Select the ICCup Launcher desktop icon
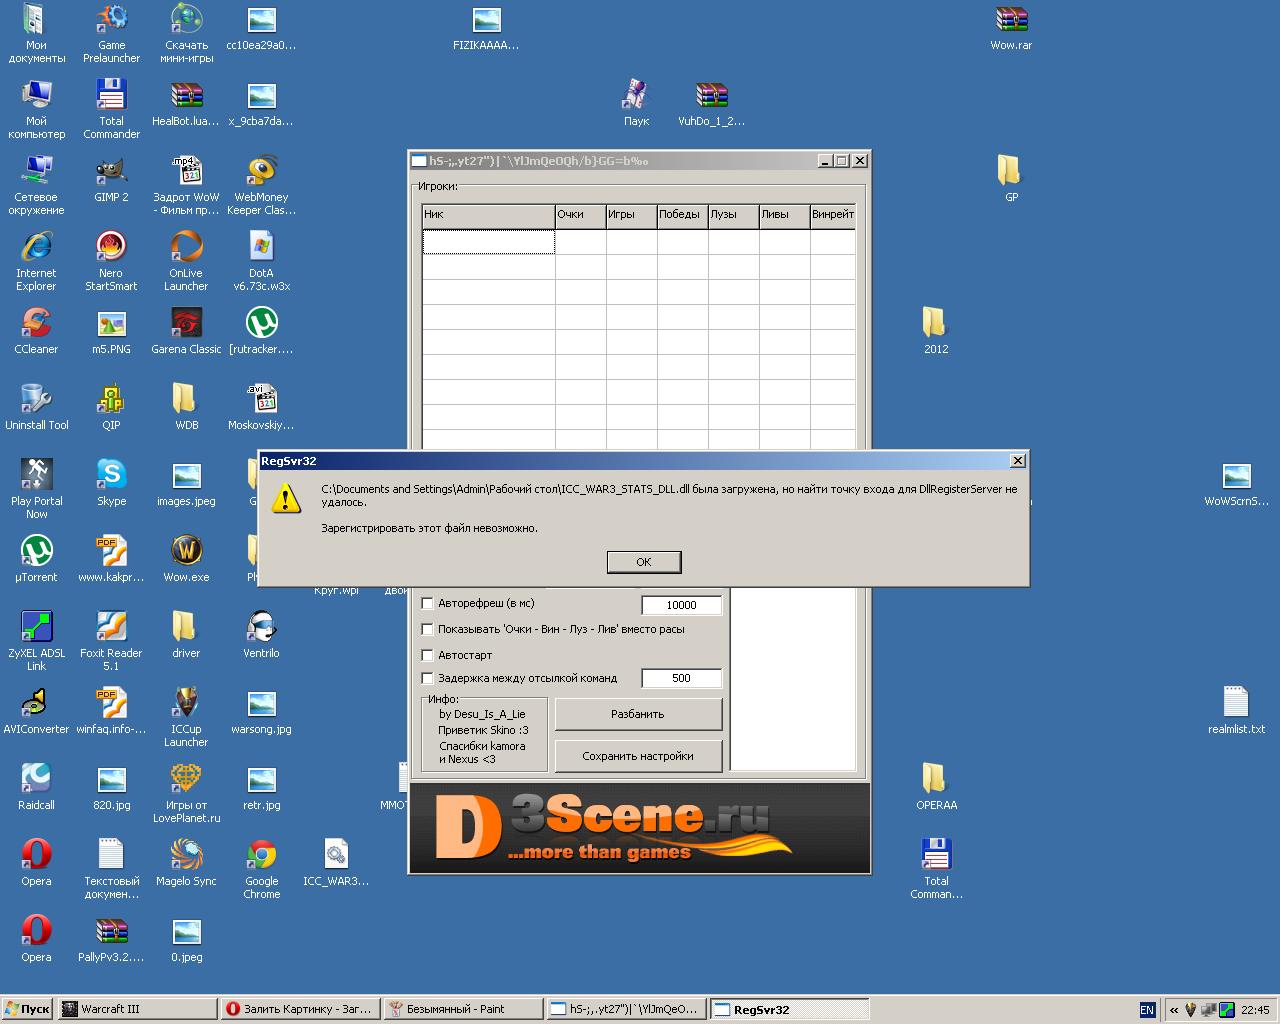Viewport: 1280px width, 1024px height. pyautogui.click(x=186, y=718)
